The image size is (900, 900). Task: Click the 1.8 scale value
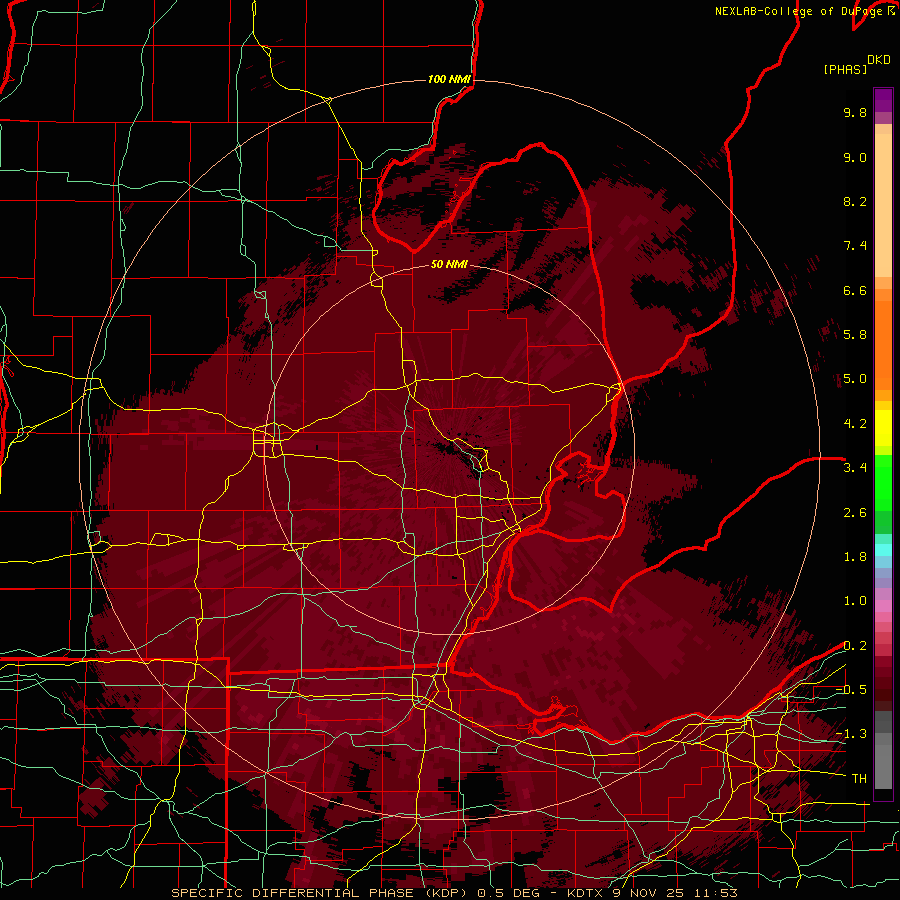[855, 557]
